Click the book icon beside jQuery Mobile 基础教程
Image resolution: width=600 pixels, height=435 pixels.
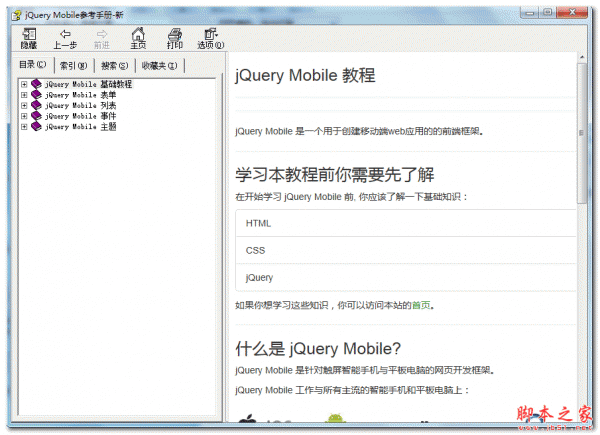(36, 84)
